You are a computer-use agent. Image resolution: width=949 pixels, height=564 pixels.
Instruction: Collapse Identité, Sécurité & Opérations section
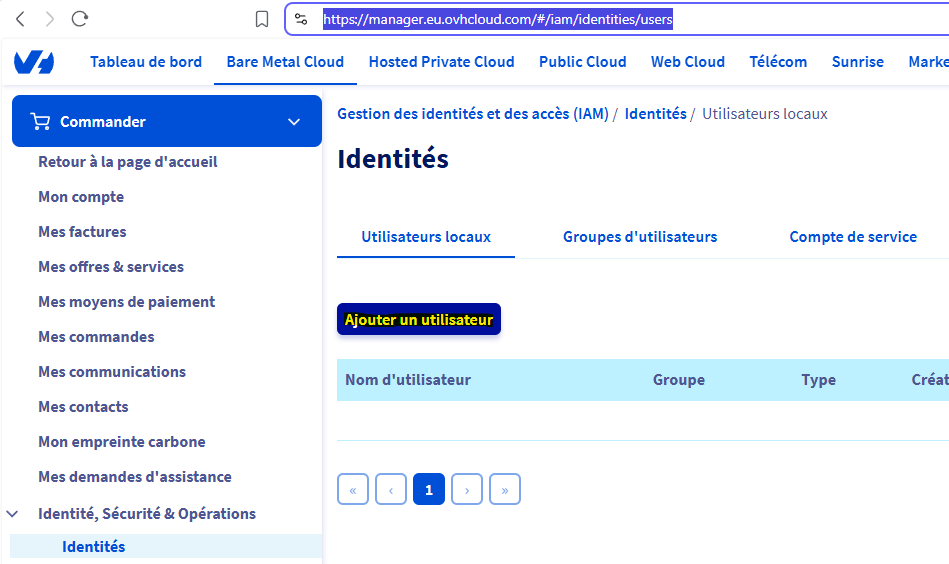(13, 514)
